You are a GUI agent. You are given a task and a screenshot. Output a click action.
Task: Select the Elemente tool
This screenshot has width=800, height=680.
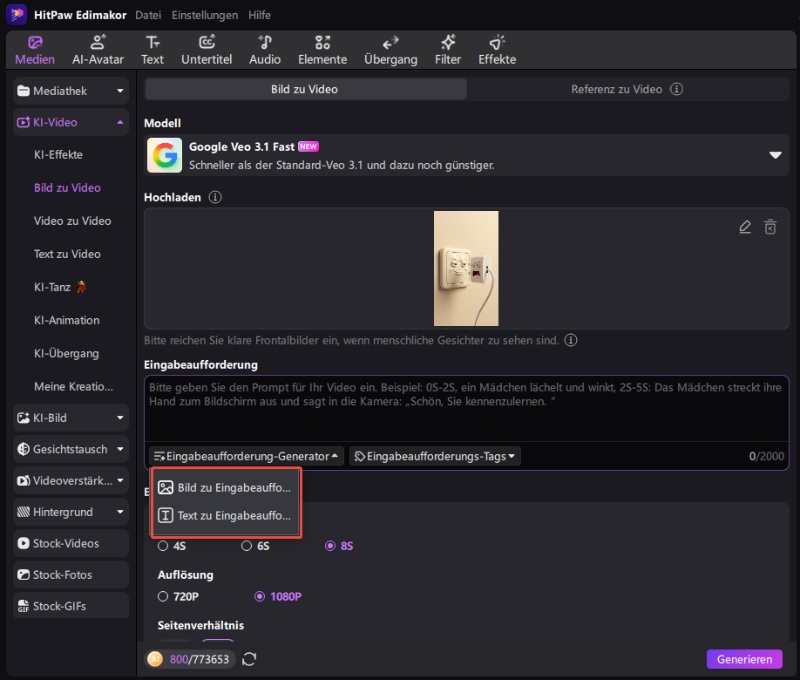click(x=322, y=49)
